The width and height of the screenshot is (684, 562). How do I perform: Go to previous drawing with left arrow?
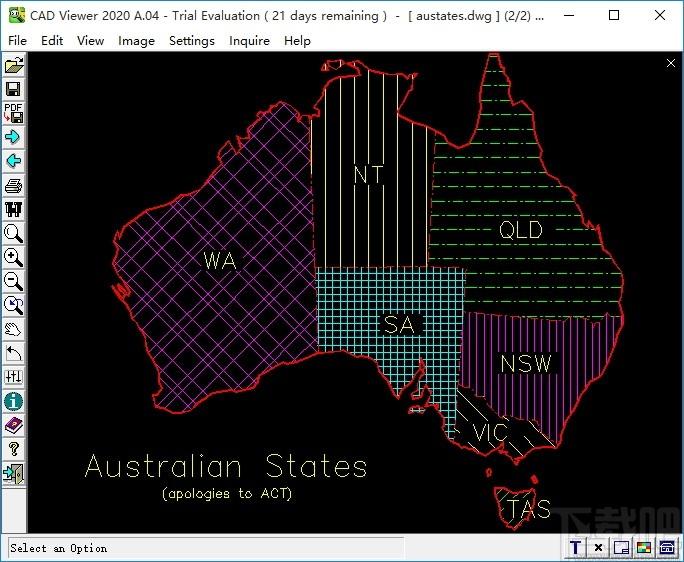14,161
